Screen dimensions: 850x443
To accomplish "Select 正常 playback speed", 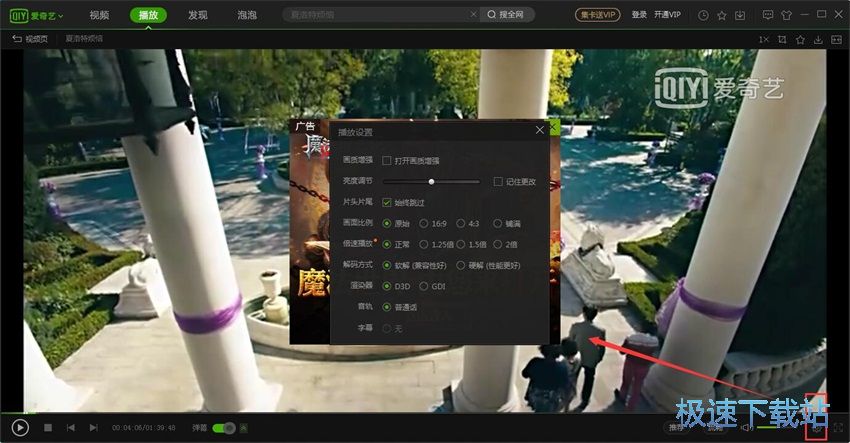I will 397,245.
